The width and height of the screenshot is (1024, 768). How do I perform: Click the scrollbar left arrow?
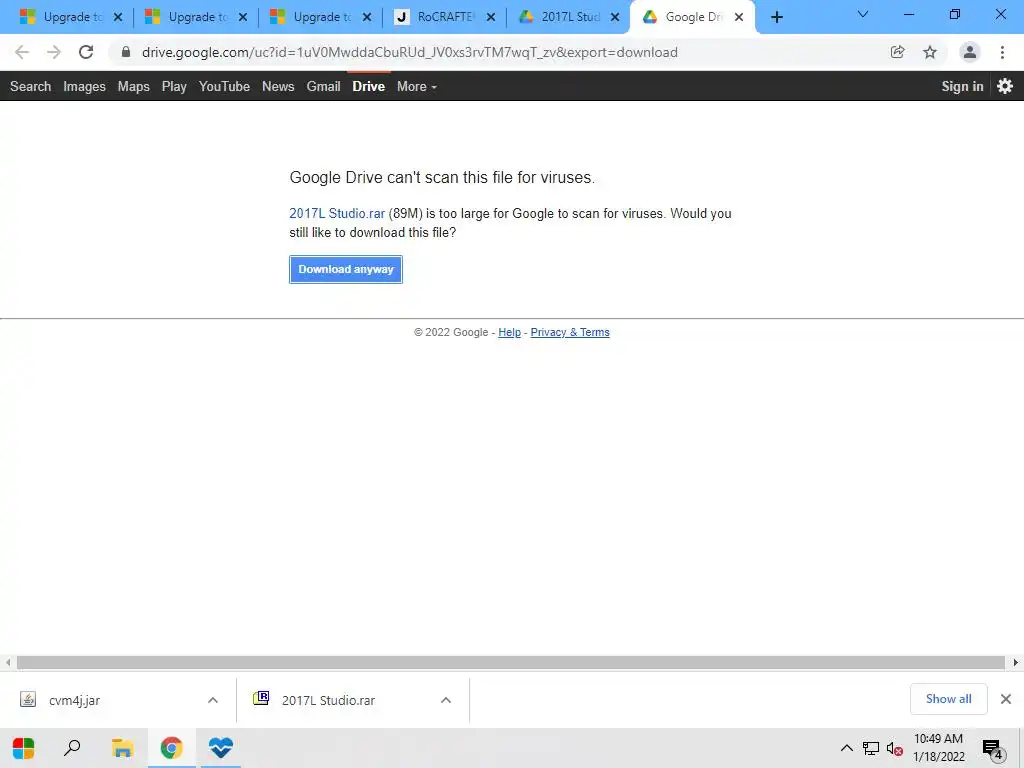tap(8, 663)
